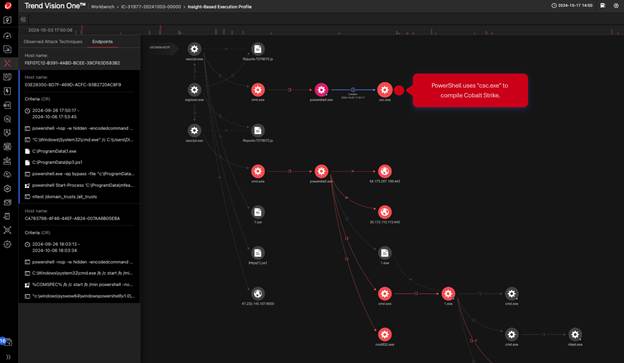Click criteria row powershell Start-Process
Screen dimensions: 624x363
click(80, 185)
